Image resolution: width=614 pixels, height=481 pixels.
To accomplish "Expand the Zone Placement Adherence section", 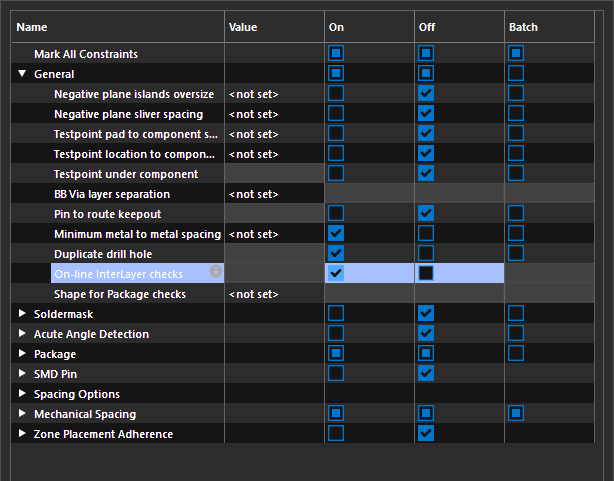I will (22, 433).
